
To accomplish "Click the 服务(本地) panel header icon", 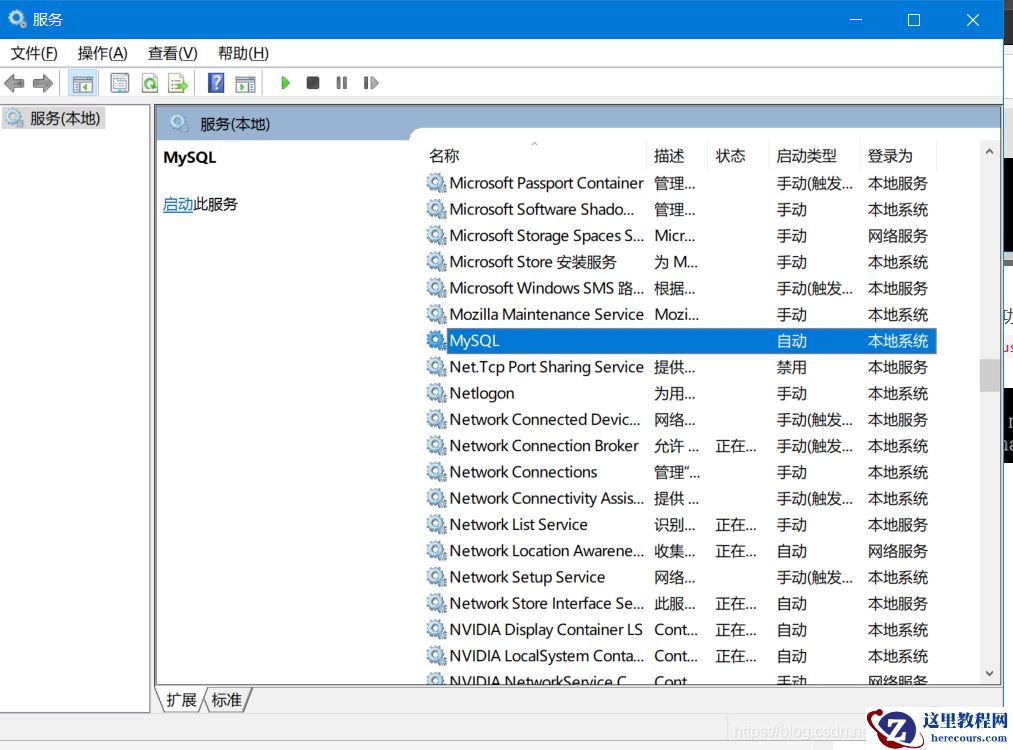I will pyautogui.click(x=179, y=123).
